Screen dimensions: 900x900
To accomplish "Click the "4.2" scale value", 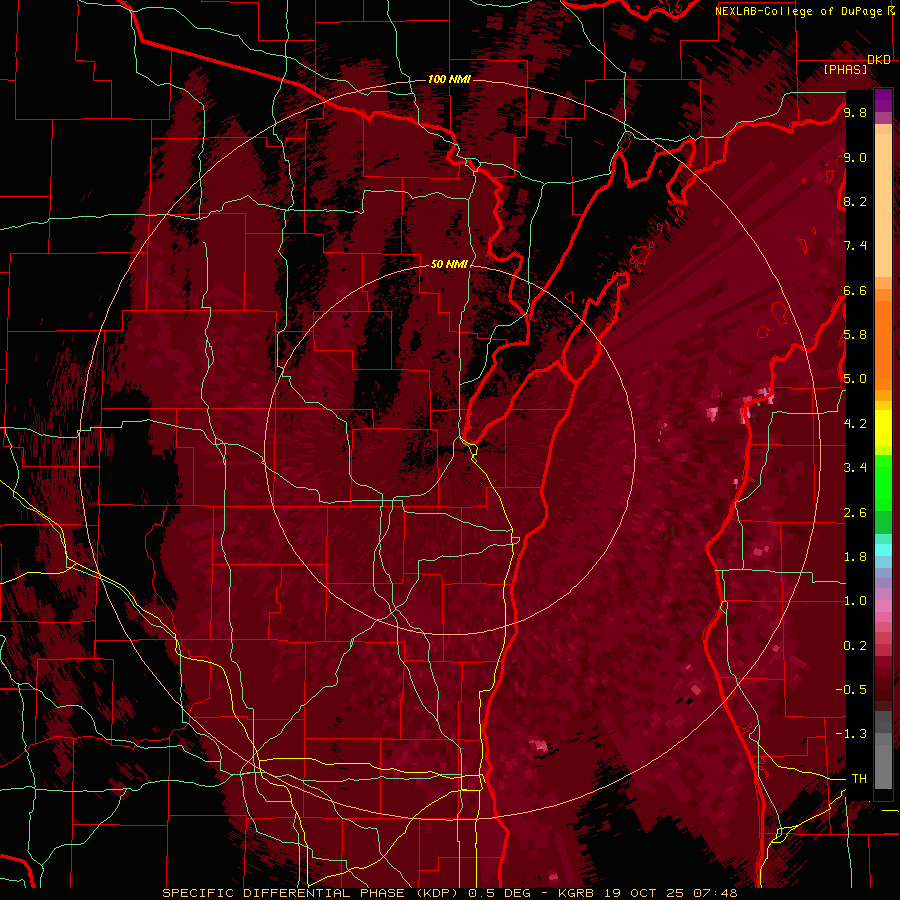I will [x=855, y=423].
